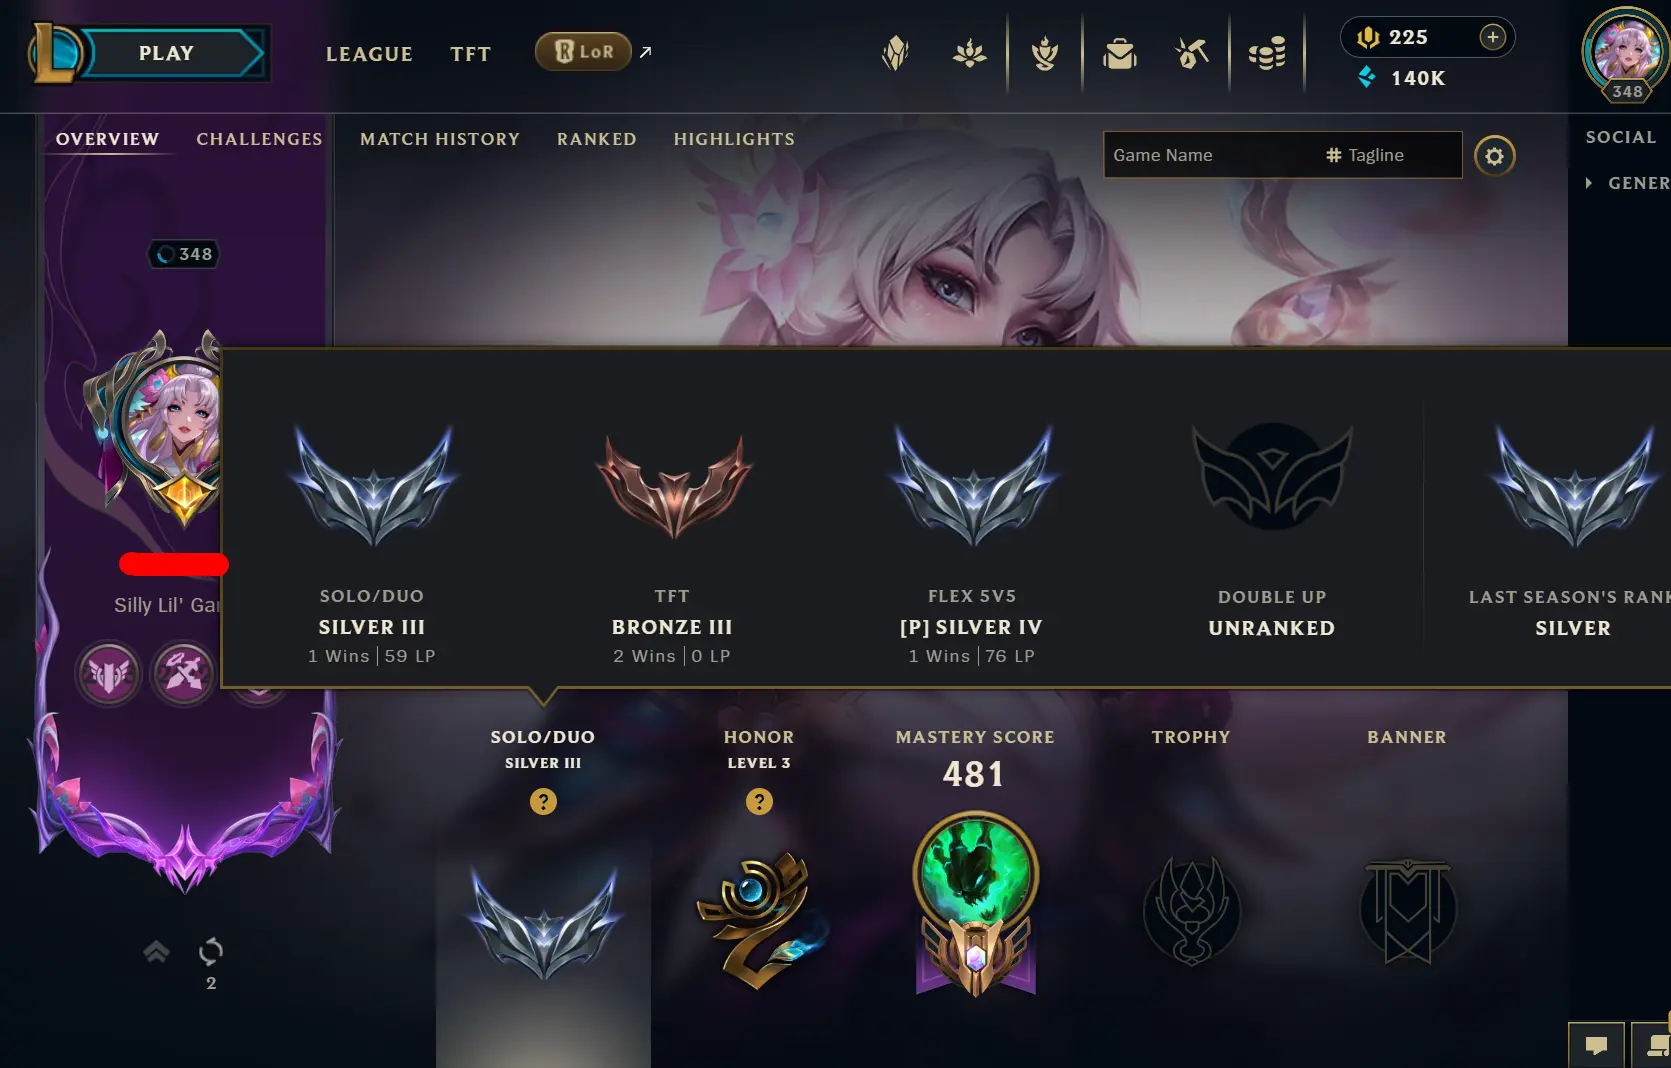
Task: Switch to the Challenges tab
Action: [x=259, y=139]
